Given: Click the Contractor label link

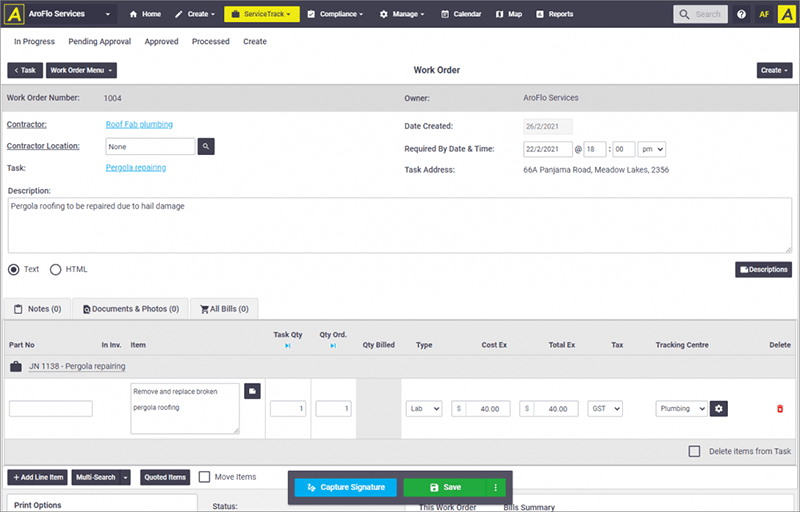Looking at the screenshot, I should [x=27, y=124].
